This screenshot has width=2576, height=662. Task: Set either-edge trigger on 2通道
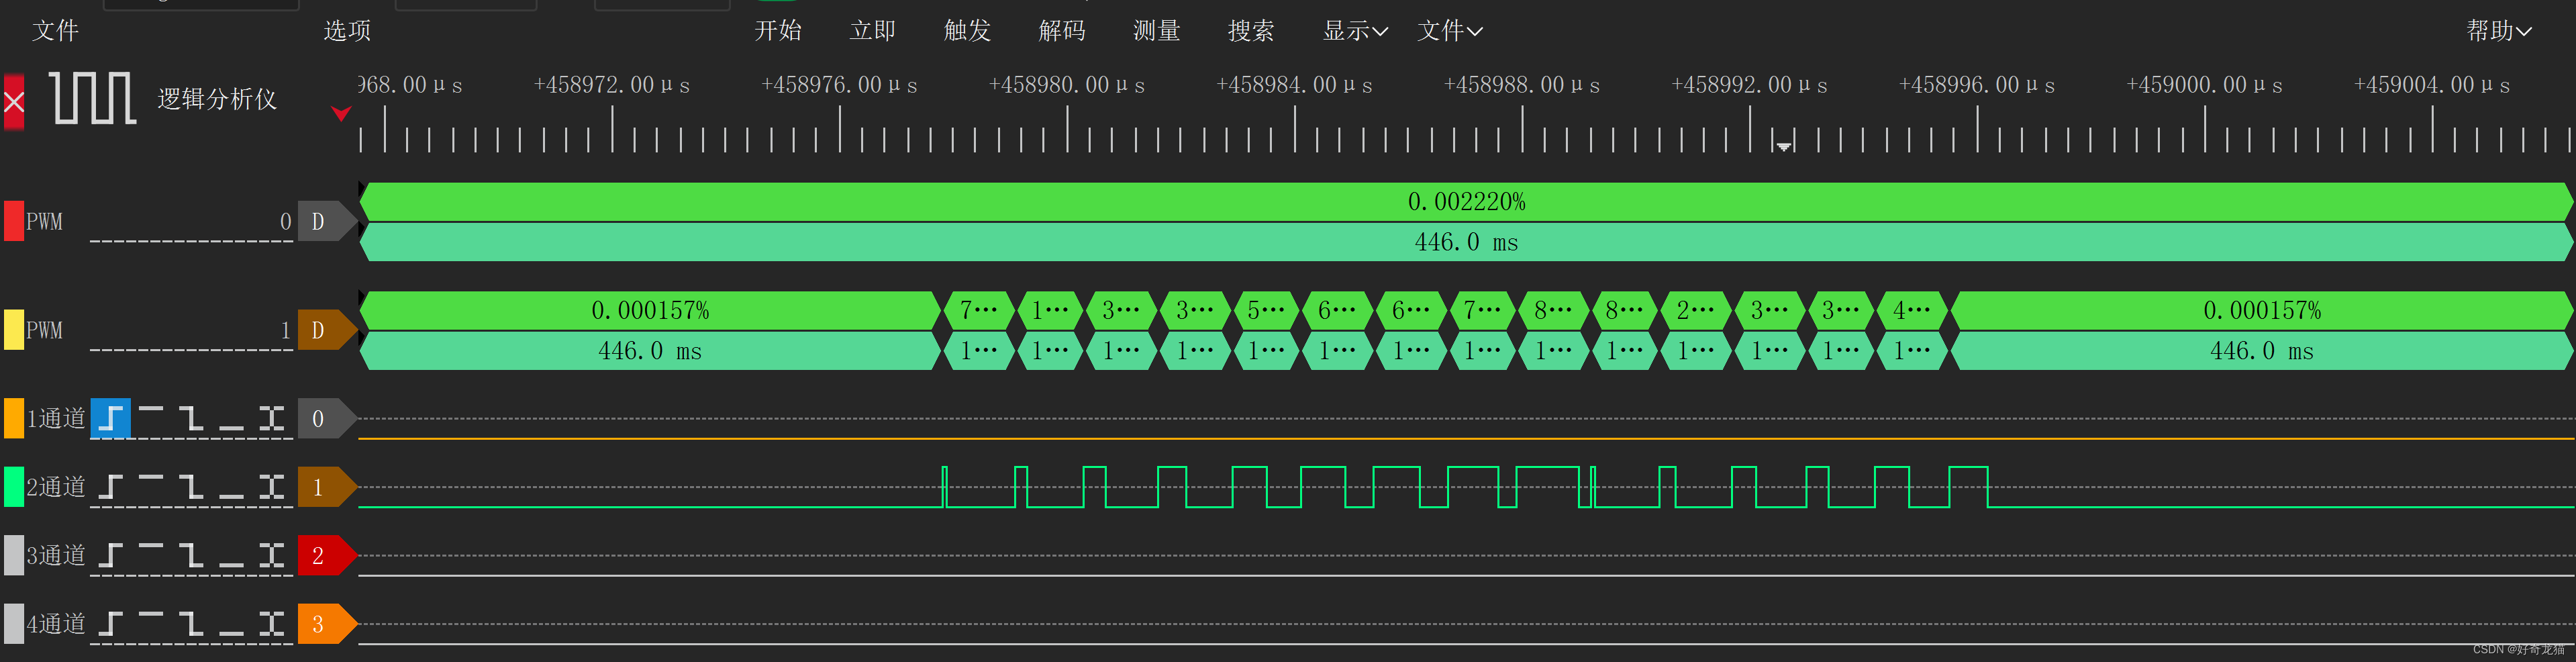click(x=272, y=487)
